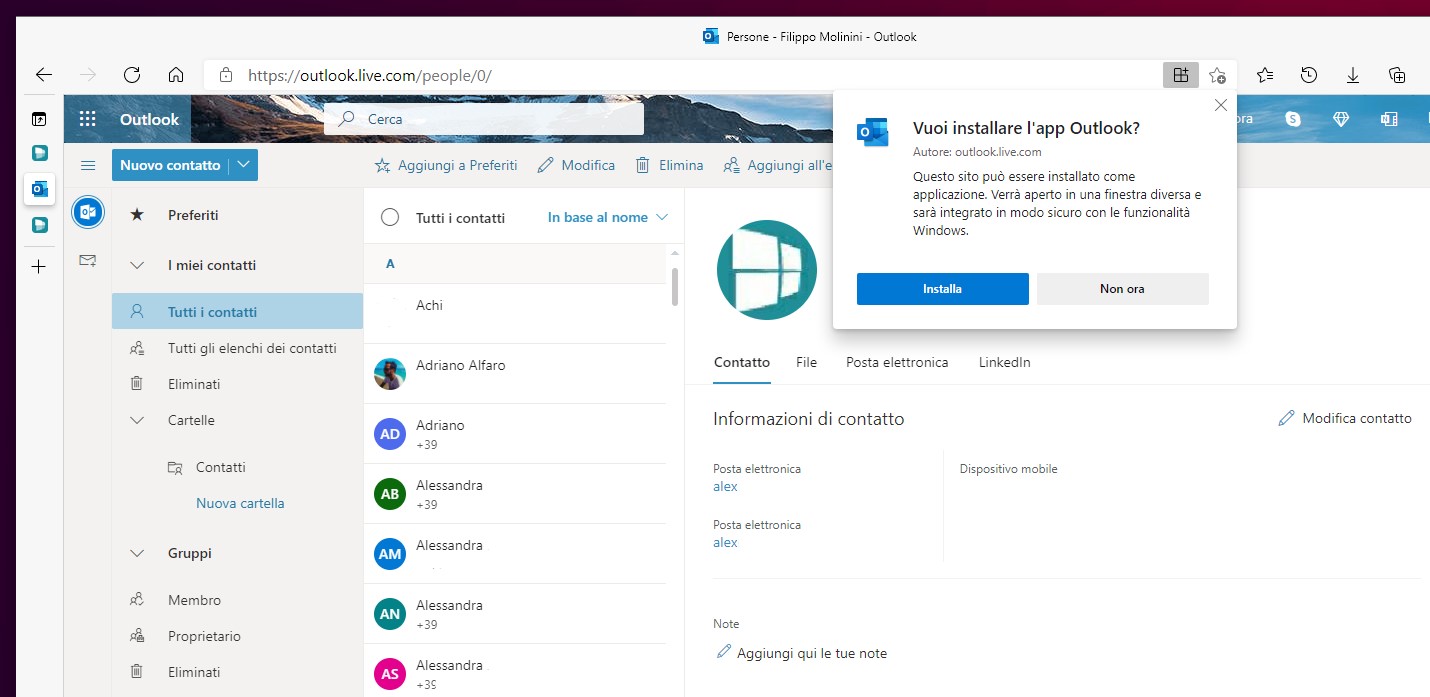1430x697 pixels.
Task: Reload the page with the refresh icon
Action: [131, 75]
